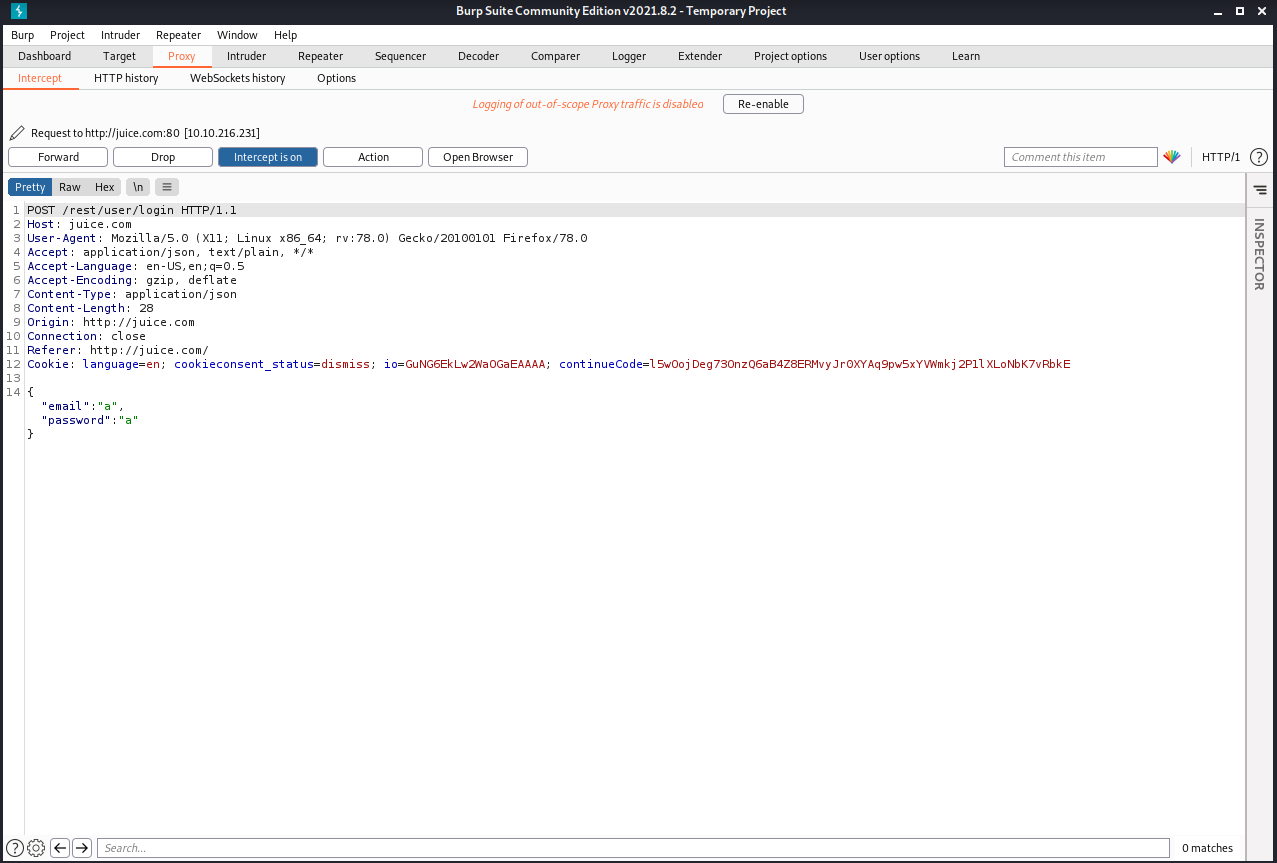Open the hamburger menu in the message editor
1277x863 pixels.
point(167,187)
